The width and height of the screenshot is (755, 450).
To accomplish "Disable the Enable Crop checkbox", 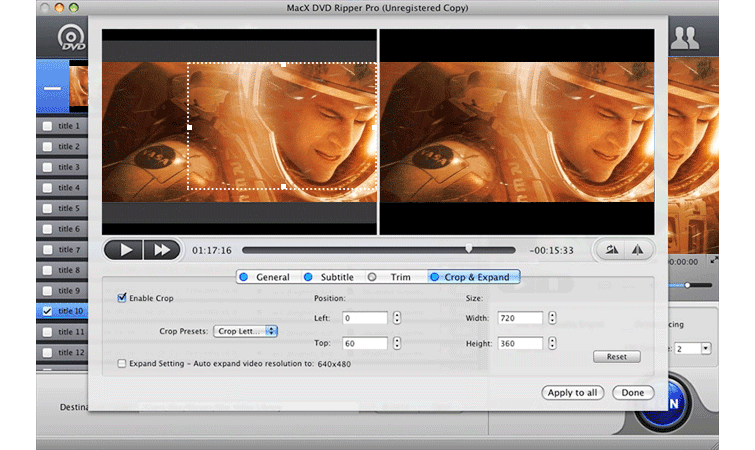I will 122,298.
